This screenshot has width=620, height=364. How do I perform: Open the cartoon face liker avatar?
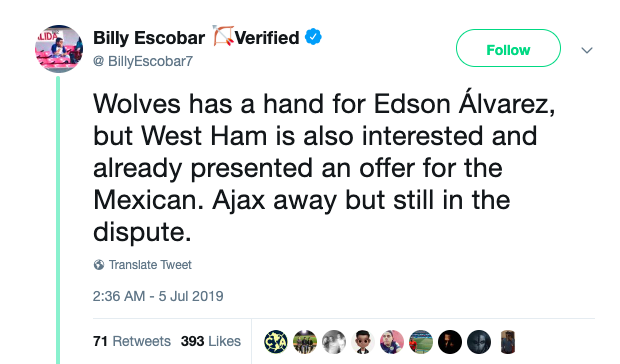363,342
